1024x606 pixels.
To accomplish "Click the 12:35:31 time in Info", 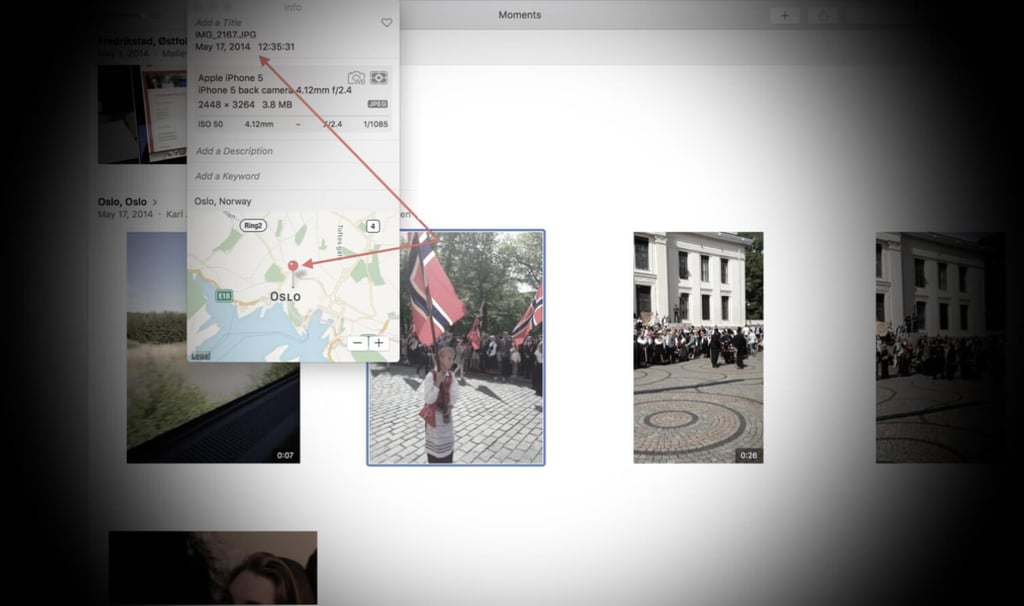I will (x=276, y=47).
